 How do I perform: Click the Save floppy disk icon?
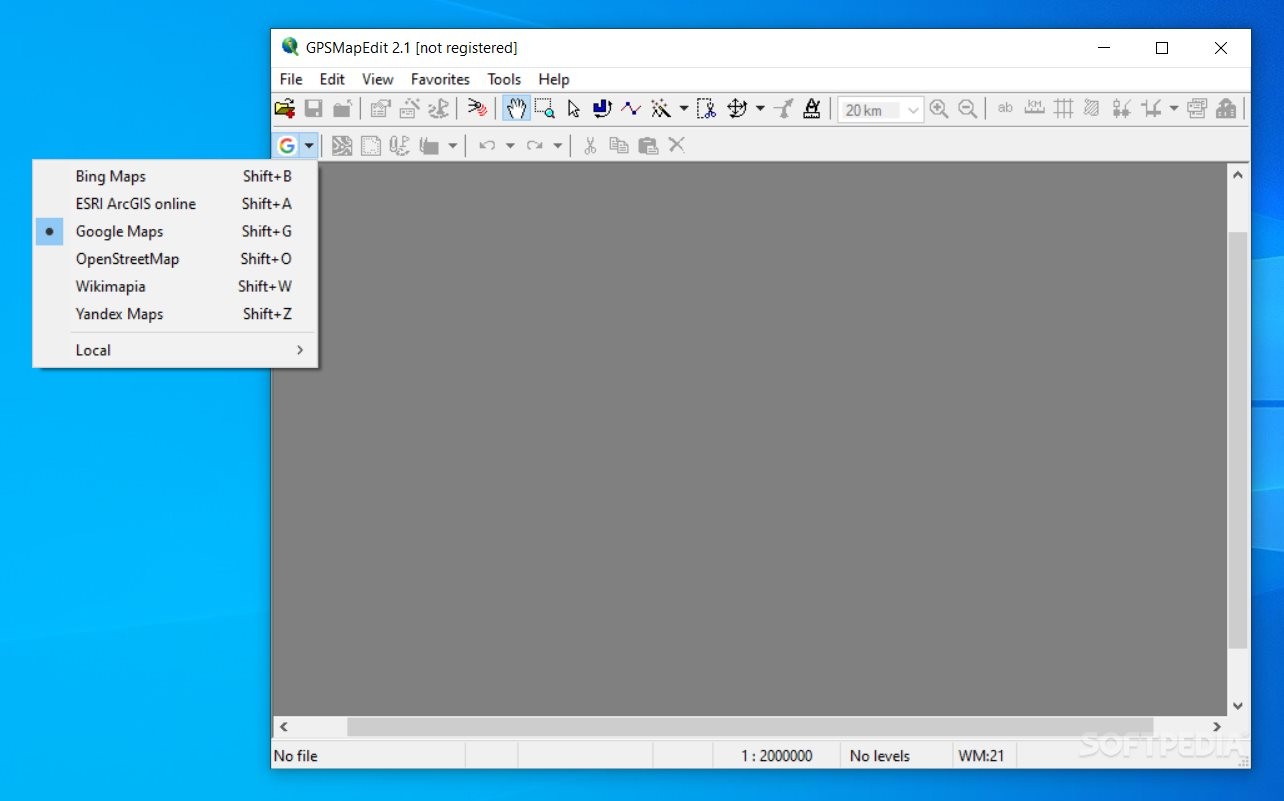(313, 109)
